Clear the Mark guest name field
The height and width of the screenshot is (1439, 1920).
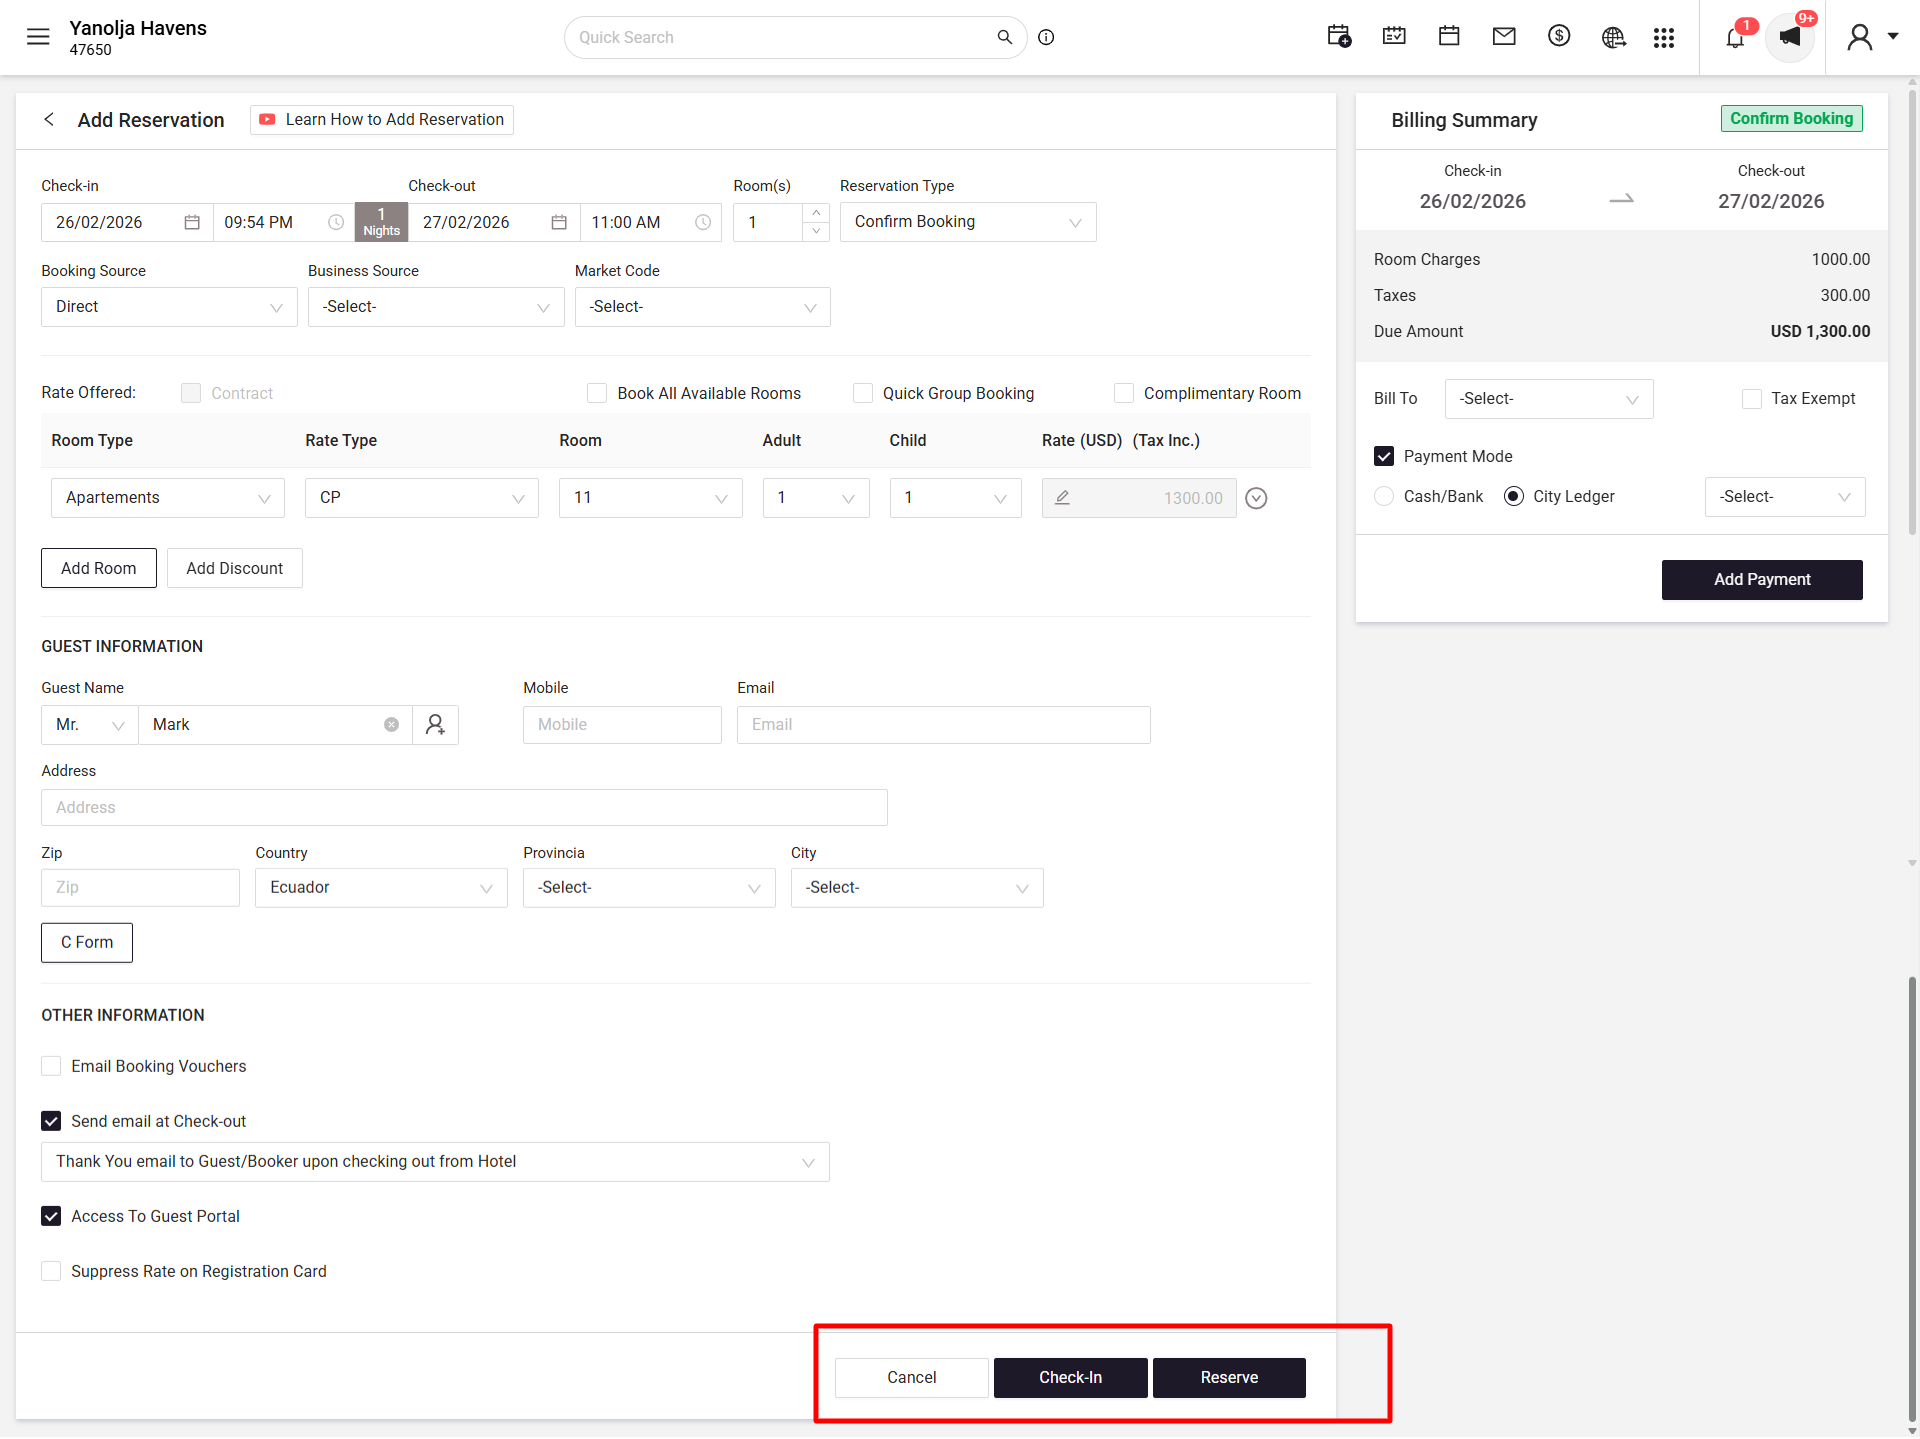[x=391, y=725]
